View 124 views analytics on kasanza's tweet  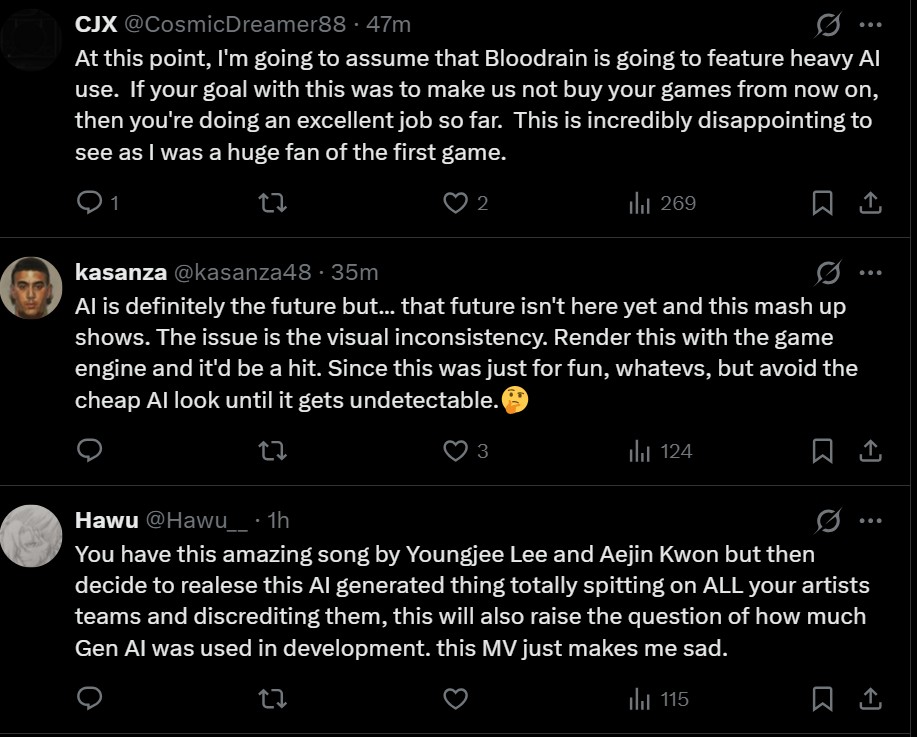pyautogui.click(x=660, y=451)
